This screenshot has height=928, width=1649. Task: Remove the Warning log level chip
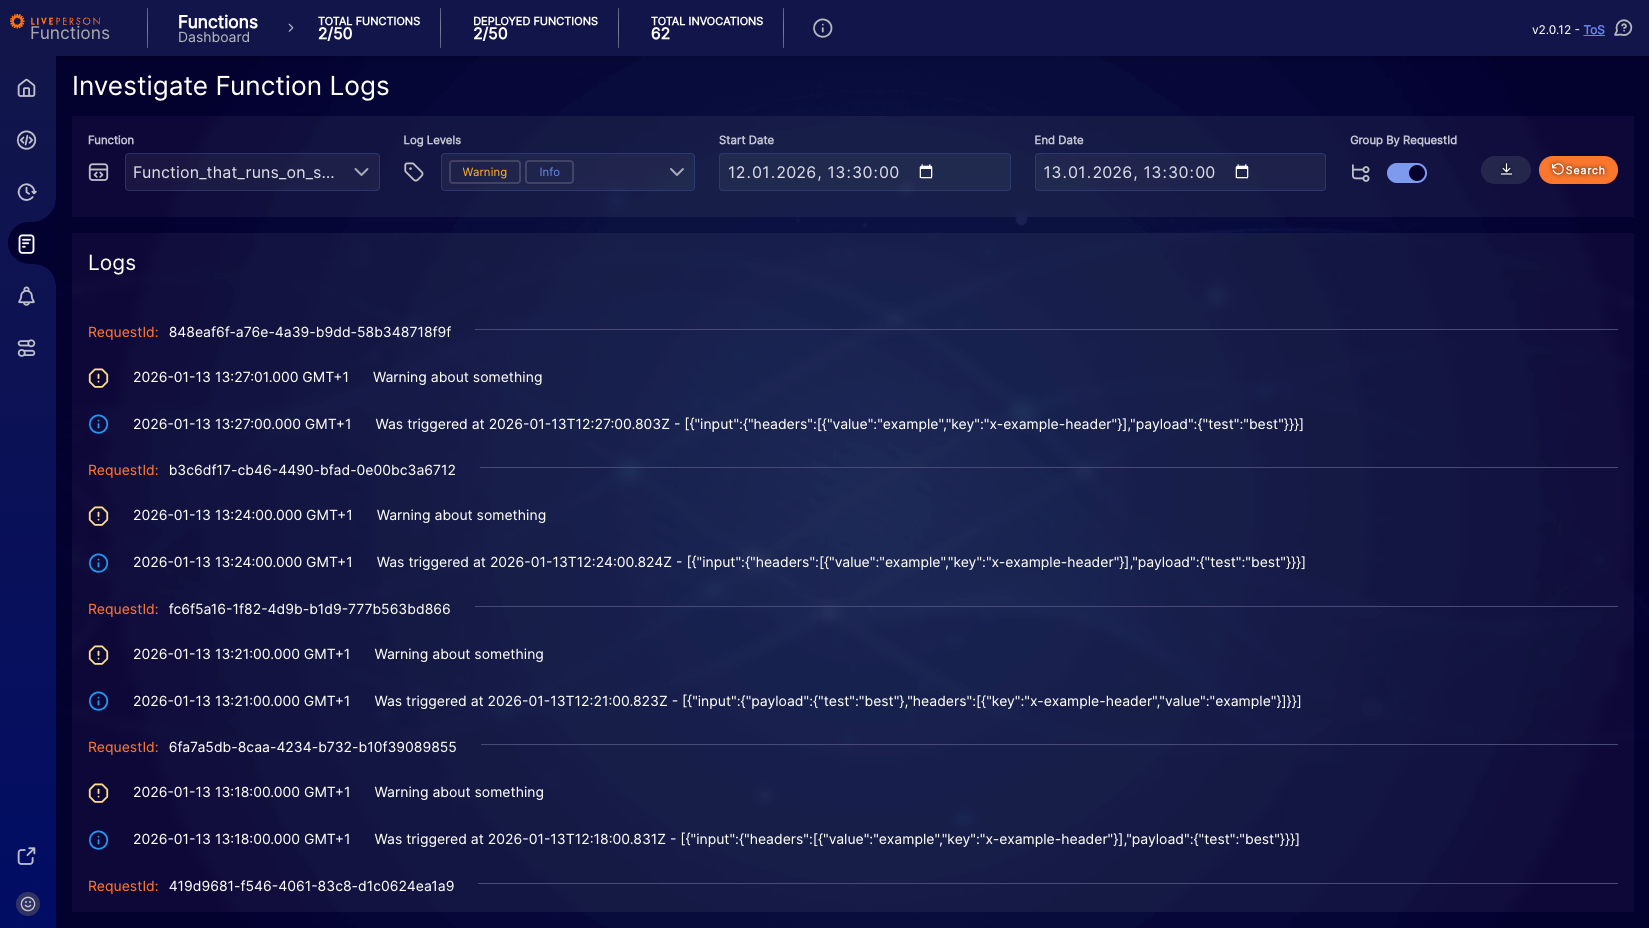(484, 171)
